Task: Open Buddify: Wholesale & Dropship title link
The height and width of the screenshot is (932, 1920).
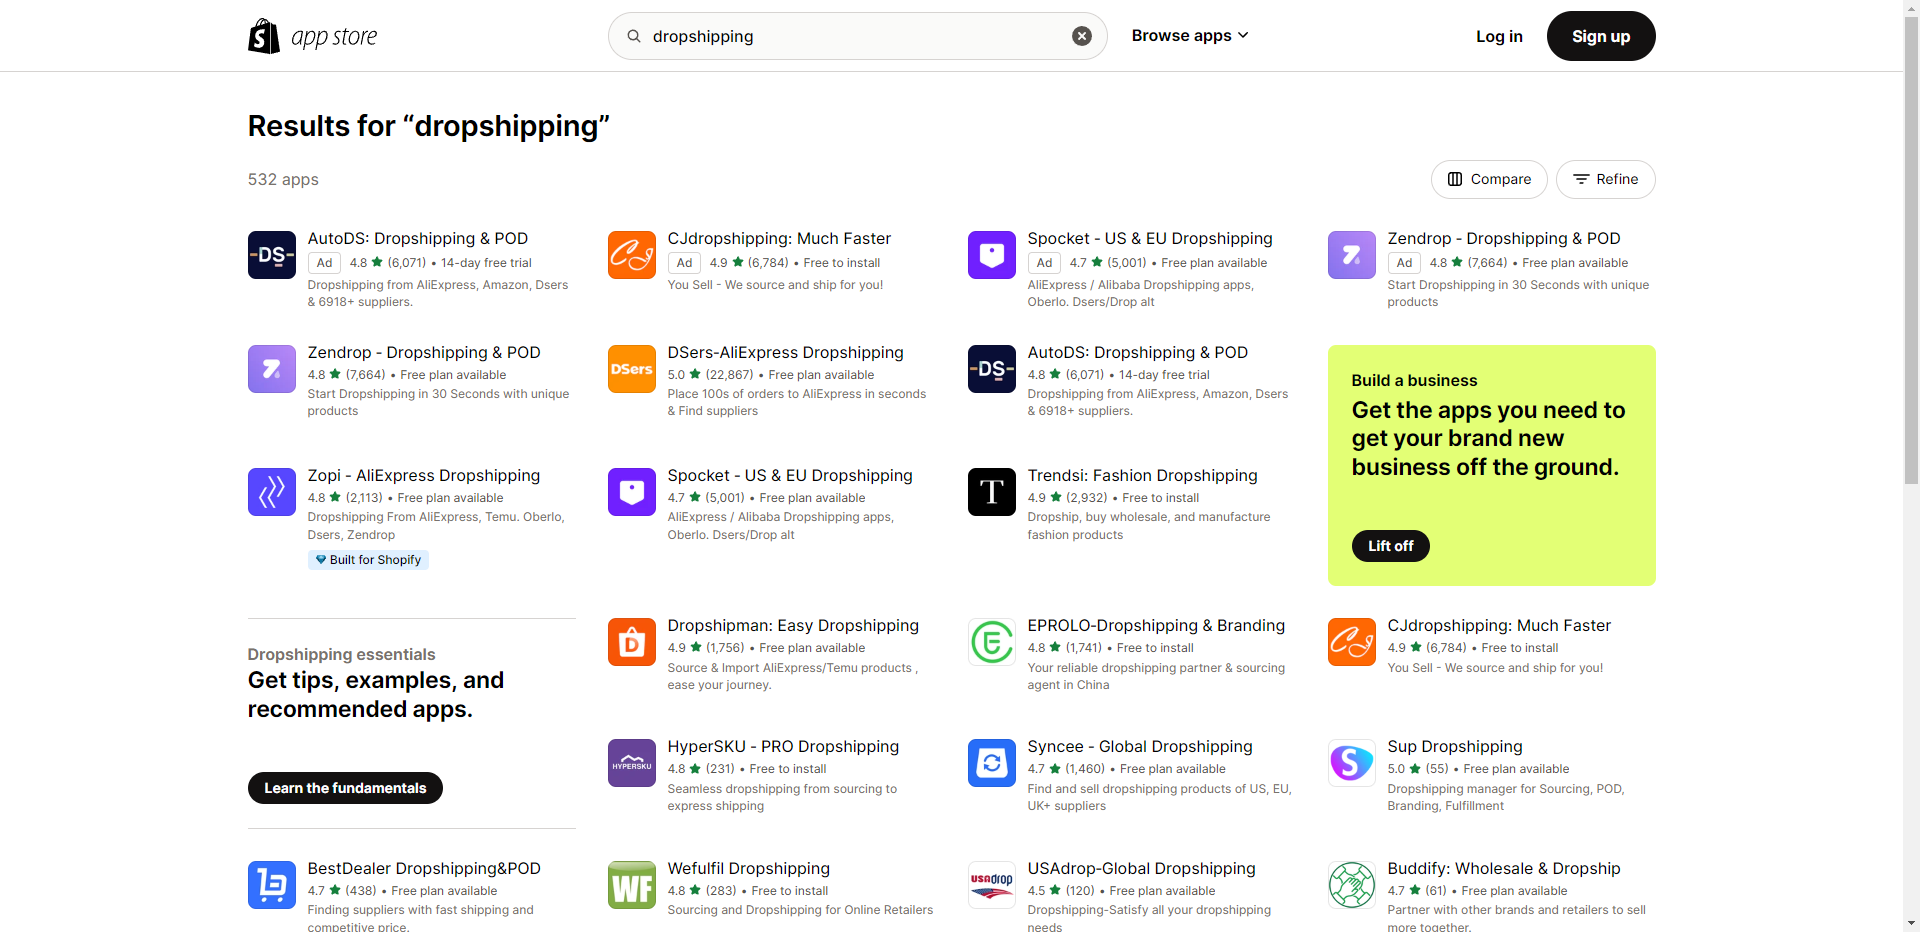Action: click(x=1504, y=868)
